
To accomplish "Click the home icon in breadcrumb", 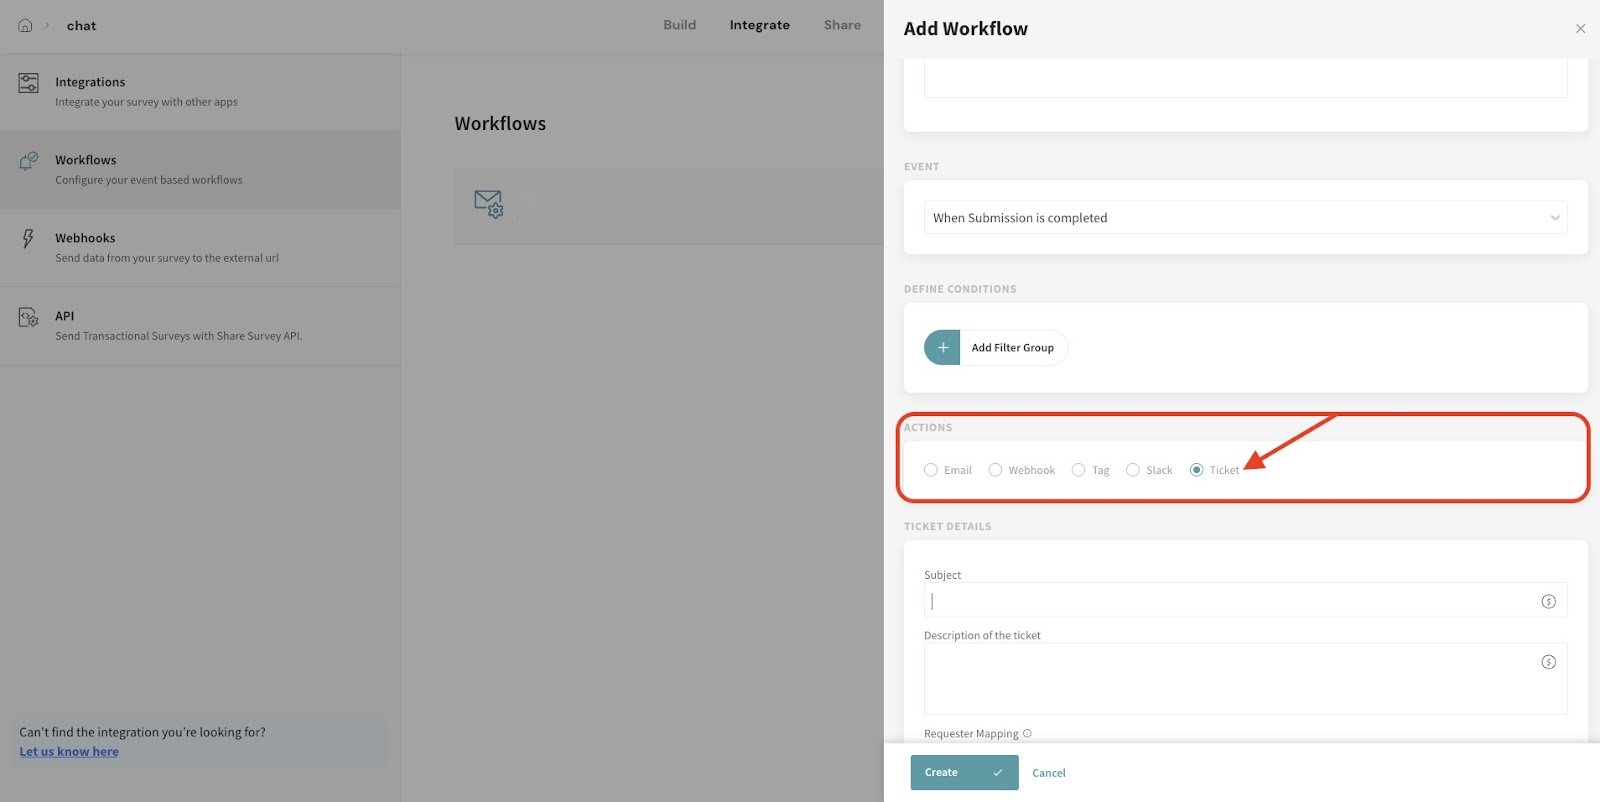I will click(25, 26).
